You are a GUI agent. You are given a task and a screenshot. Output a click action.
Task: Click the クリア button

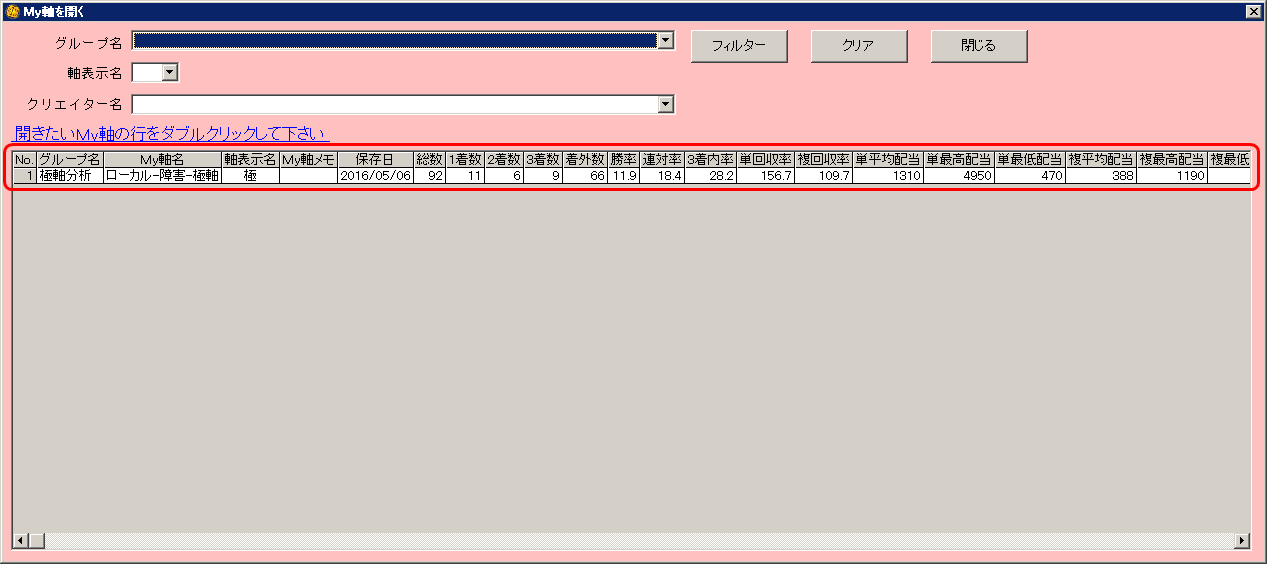pyautogui.click(x=859, y=46)
